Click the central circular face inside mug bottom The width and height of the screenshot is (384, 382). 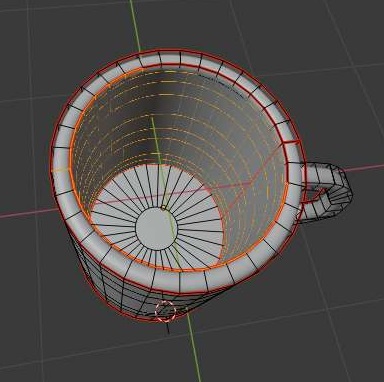pyautogui.click(x=156, y=228)
